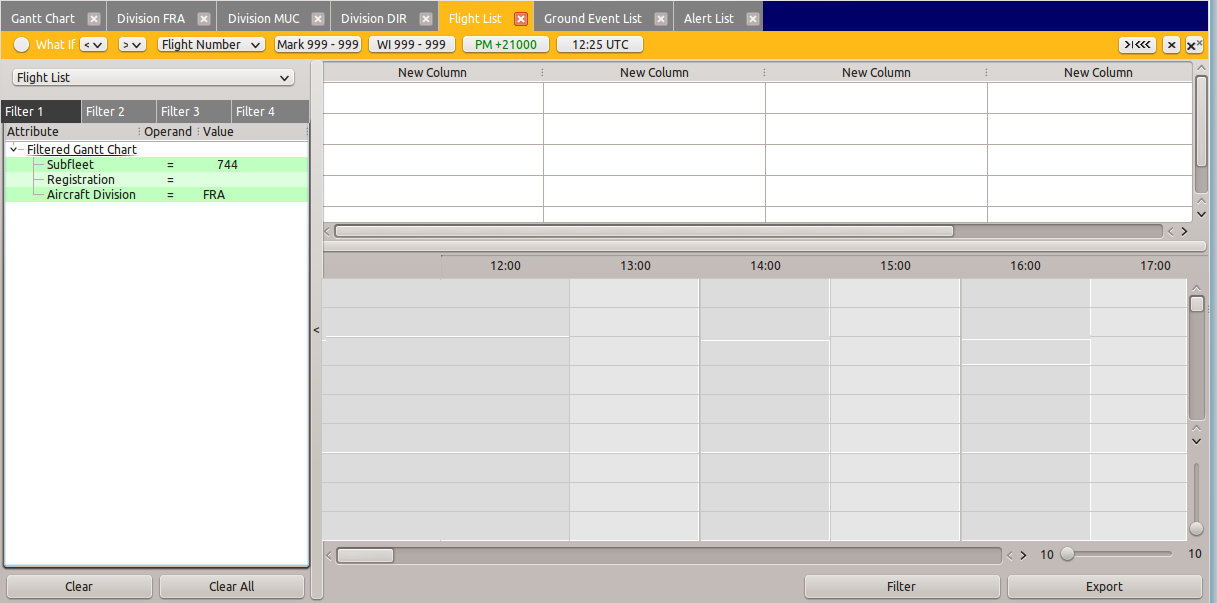The height and width of the screenshot is (603, 1217).
Task: Select the Filter 2 tab
Action: click(105, 112)
